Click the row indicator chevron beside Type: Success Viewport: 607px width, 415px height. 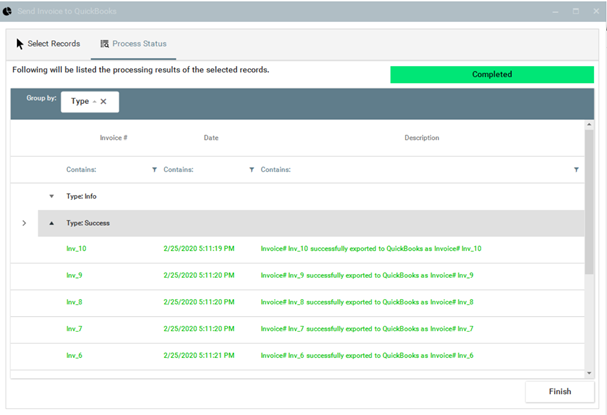pos(24,223)
